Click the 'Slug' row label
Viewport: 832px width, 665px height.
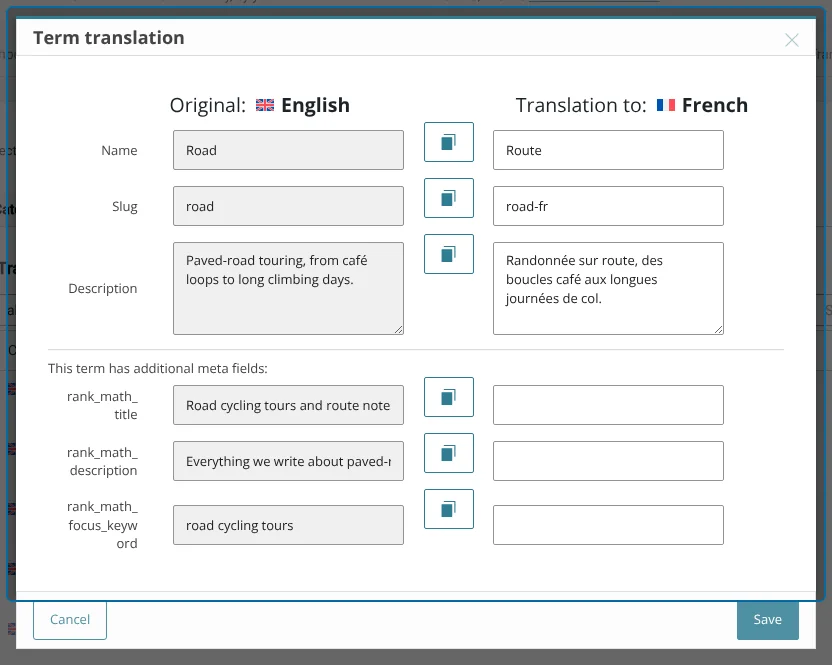125,206
